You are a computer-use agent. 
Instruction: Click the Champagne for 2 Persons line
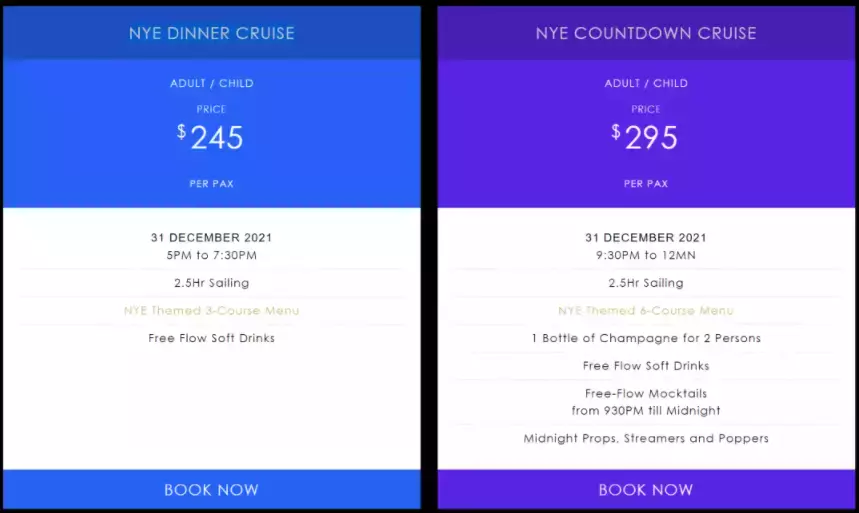click(645, 338)
